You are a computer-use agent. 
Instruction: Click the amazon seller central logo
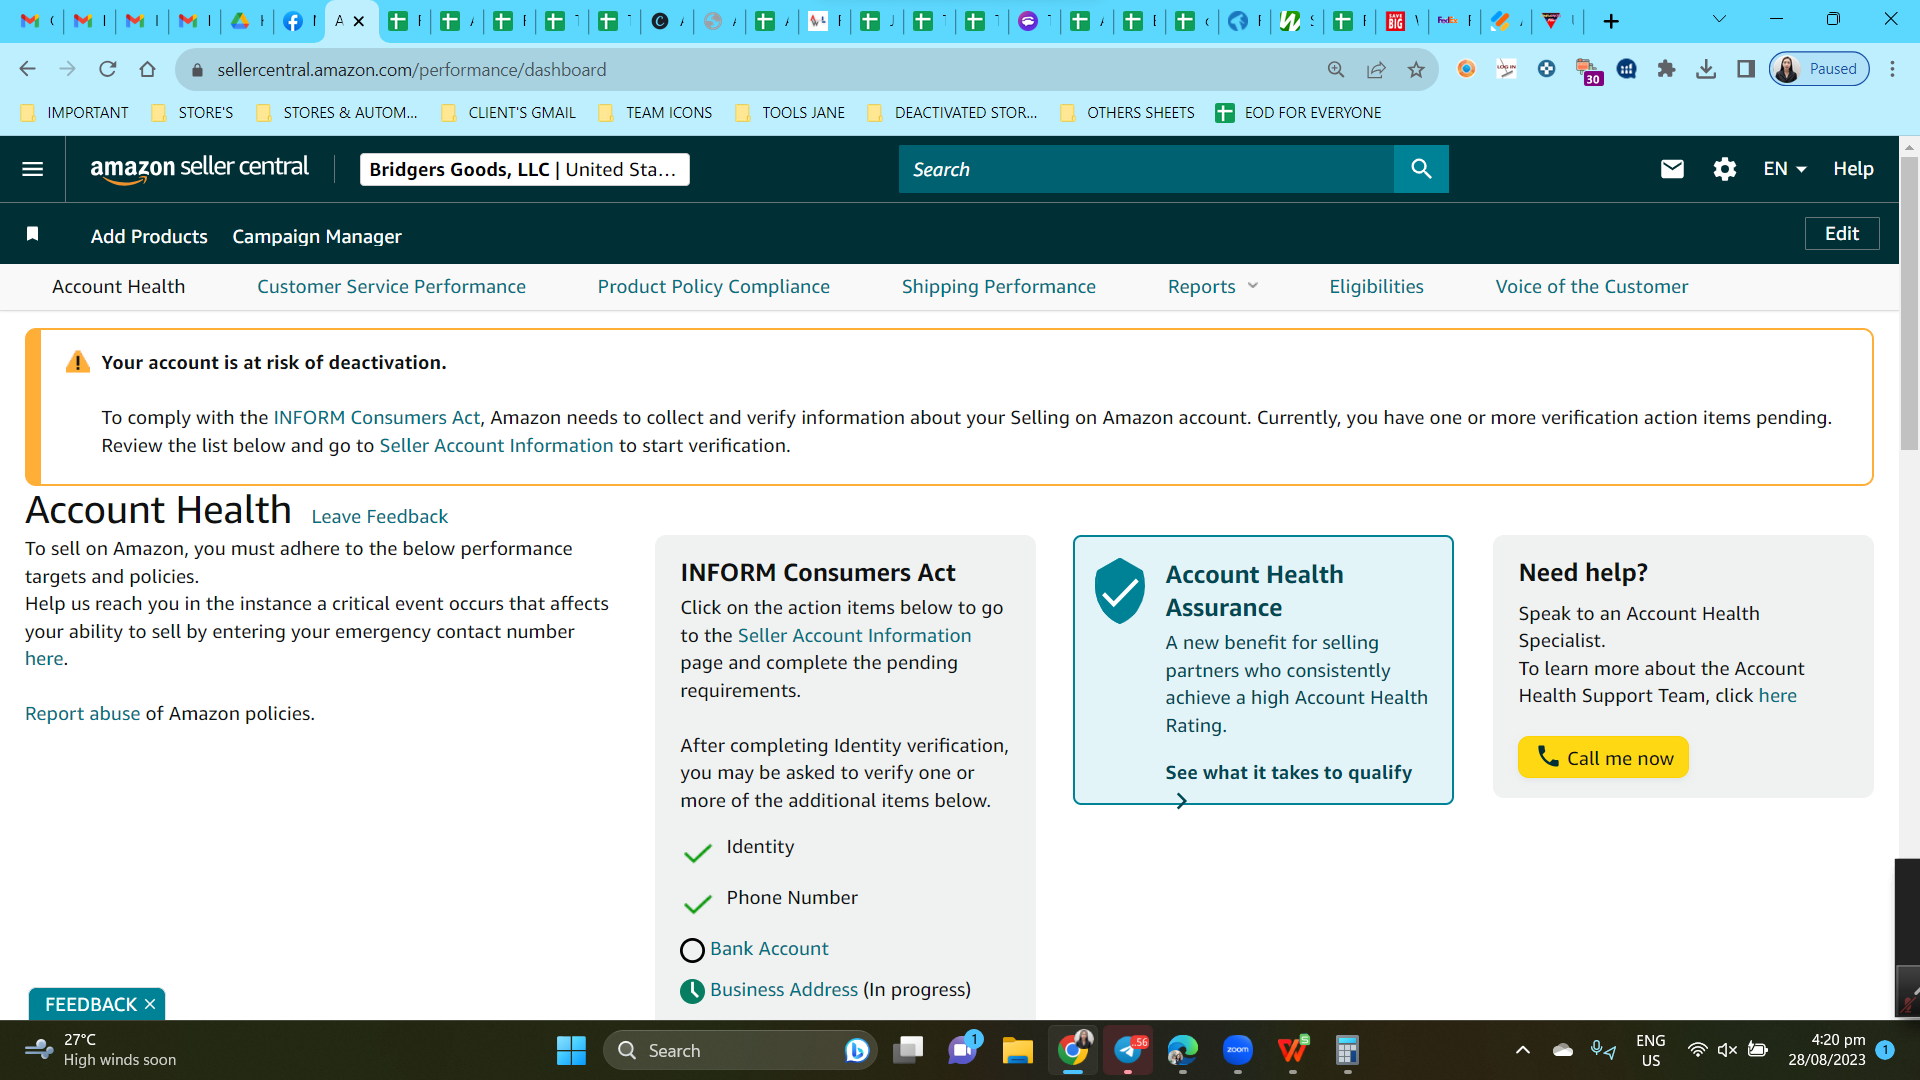[200, 169]
